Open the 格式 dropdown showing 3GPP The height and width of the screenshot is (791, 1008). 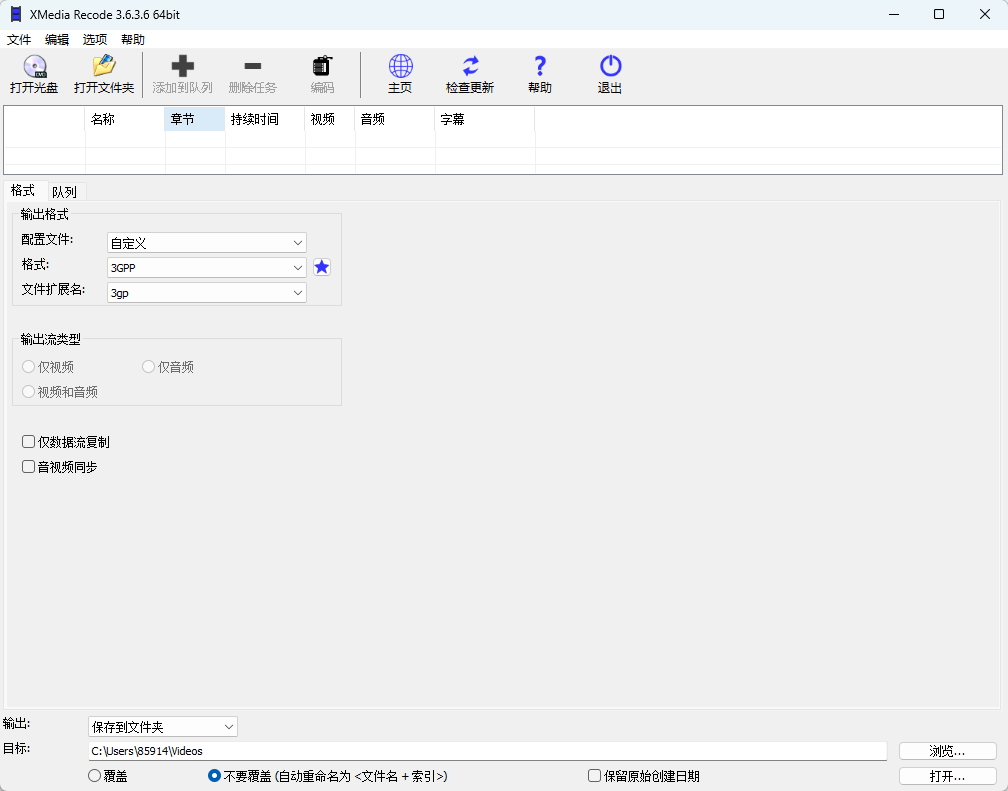206,268
